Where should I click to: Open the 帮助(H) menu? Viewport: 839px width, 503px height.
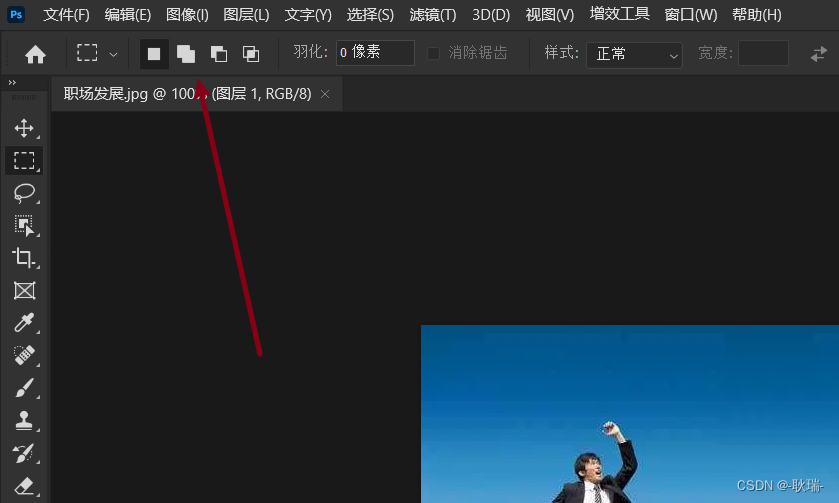pyautogui.click(x=757, y=14)
